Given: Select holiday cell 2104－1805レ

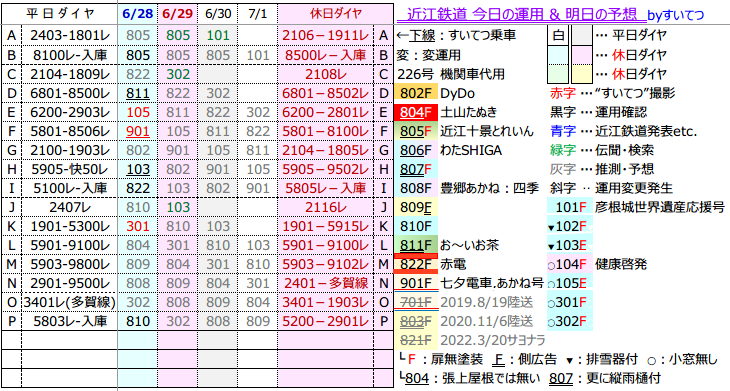Looking at the screenshot, I should click(x=325, y=150).
